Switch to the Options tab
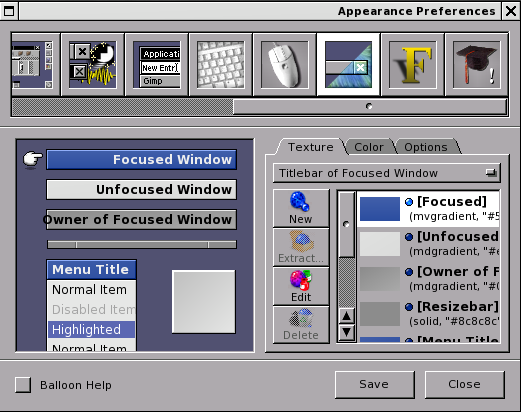521x412 pixels. pyautogui.click(x=426, y=147)
